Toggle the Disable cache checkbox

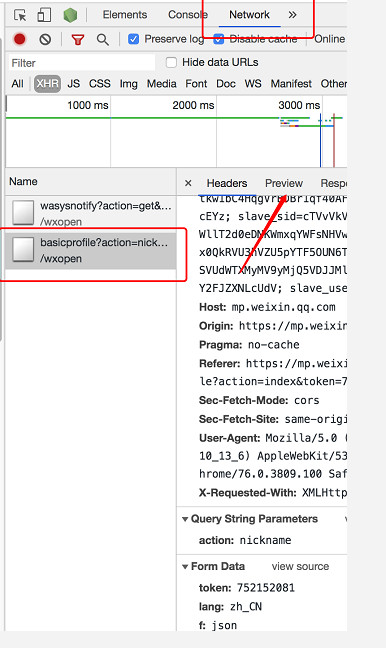[x=219, y=39]
